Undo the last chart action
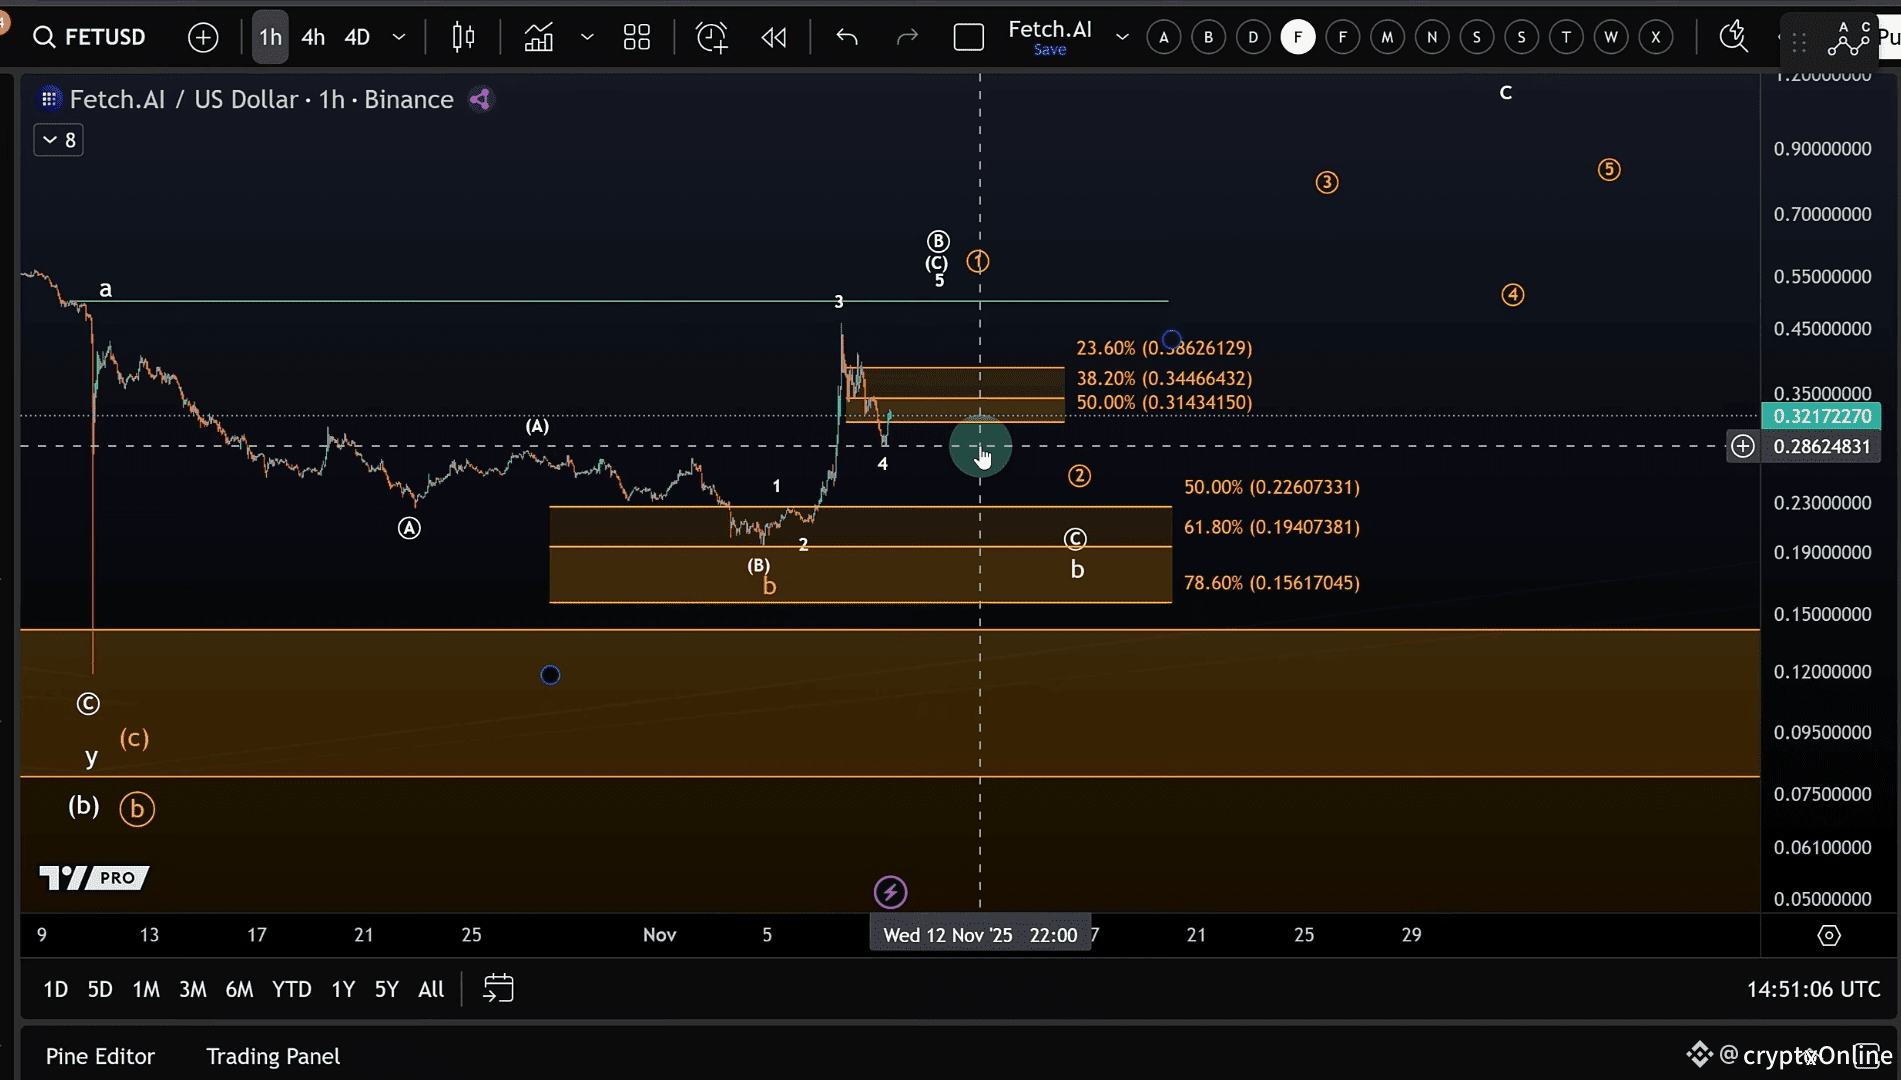This screenshot has height=1080, width=1901. (x=847, y=38)
